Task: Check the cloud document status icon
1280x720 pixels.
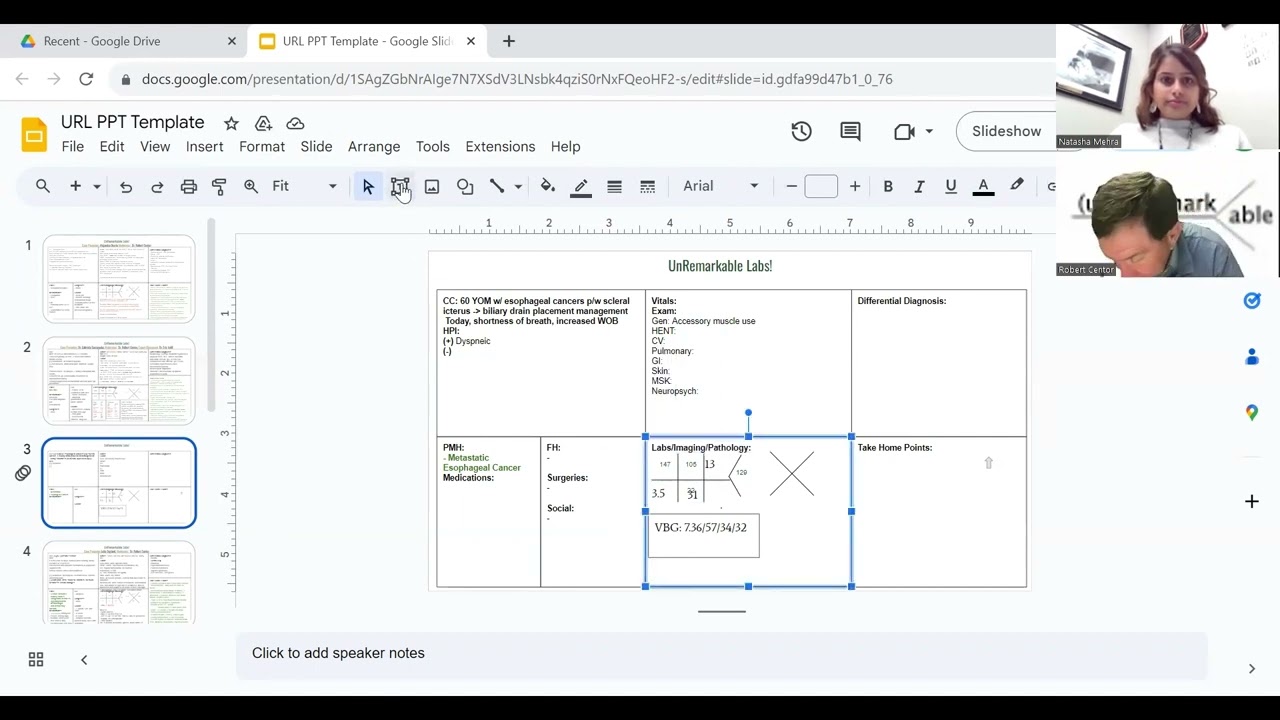Action: (x=295, y=123)
